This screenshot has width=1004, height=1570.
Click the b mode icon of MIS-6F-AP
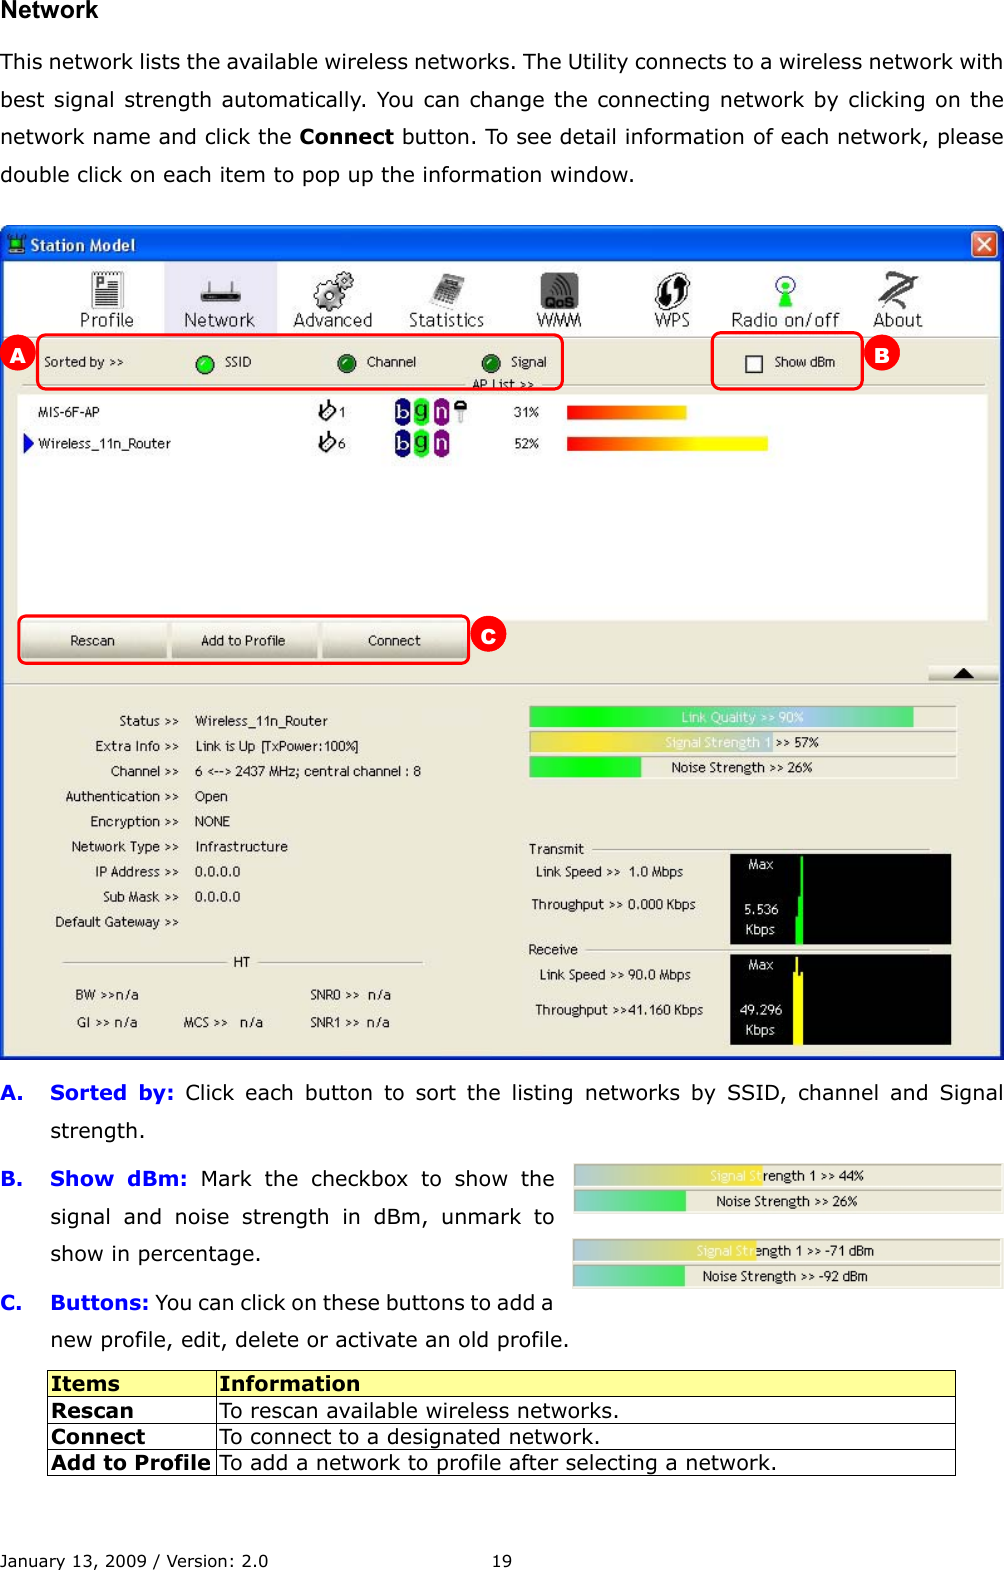pos(402,411)
